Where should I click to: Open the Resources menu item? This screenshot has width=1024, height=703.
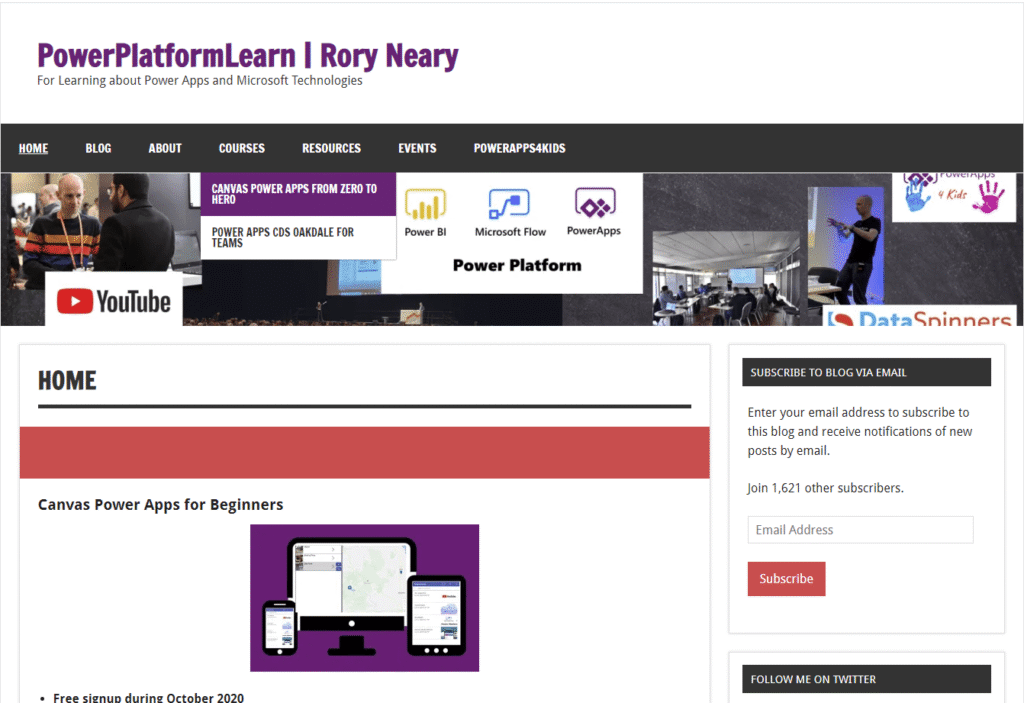331,148
